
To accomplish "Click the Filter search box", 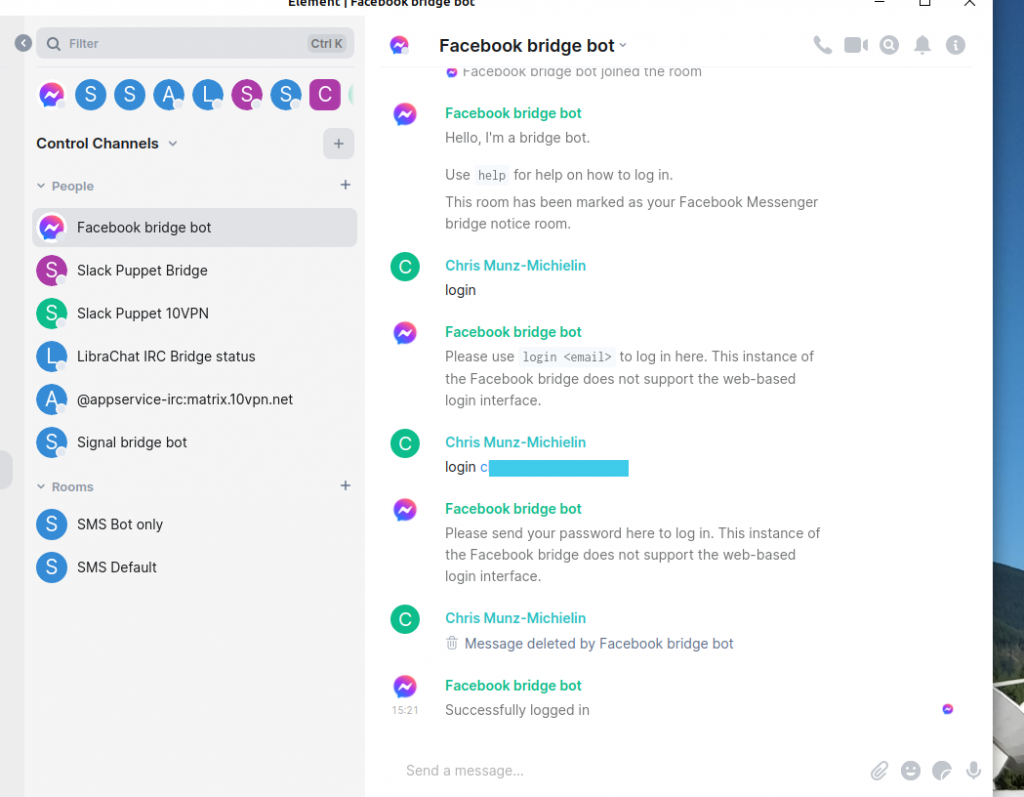I will tap(195, 43).
